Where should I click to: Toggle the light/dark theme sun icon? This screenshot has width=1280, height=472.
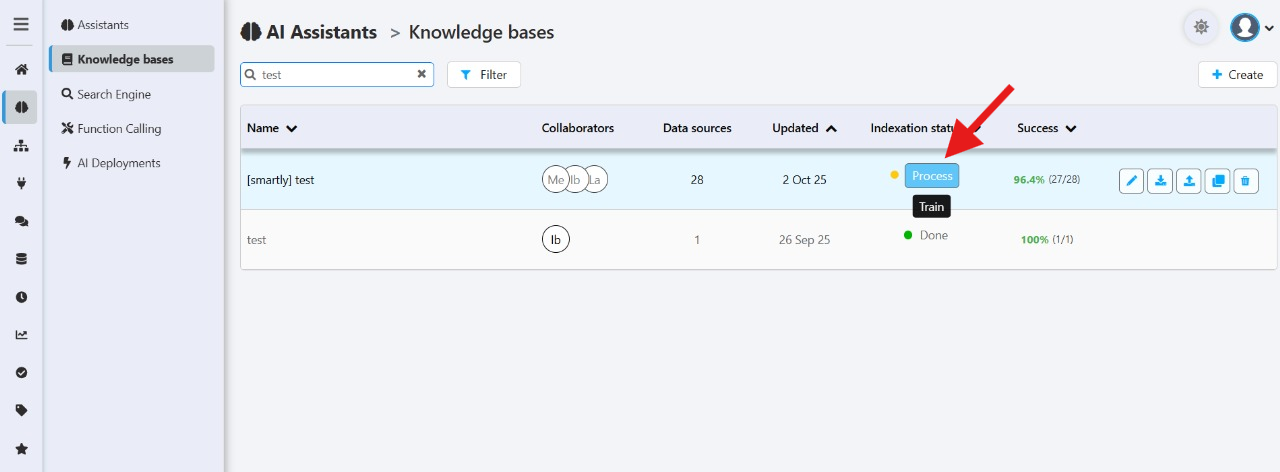1201,27
